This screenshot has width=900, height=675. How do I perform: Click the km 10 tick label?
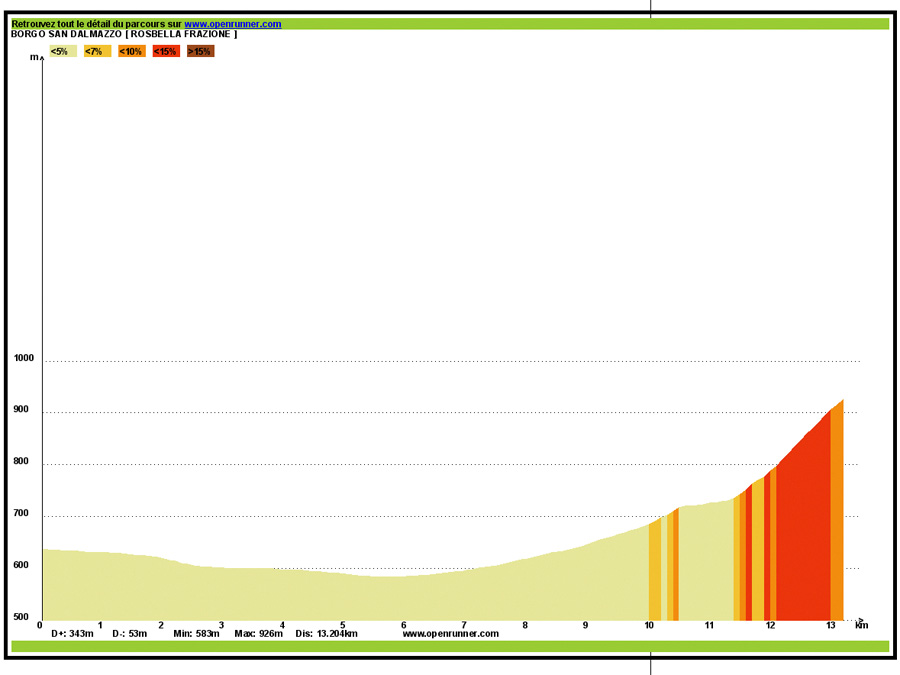(649, 625)
